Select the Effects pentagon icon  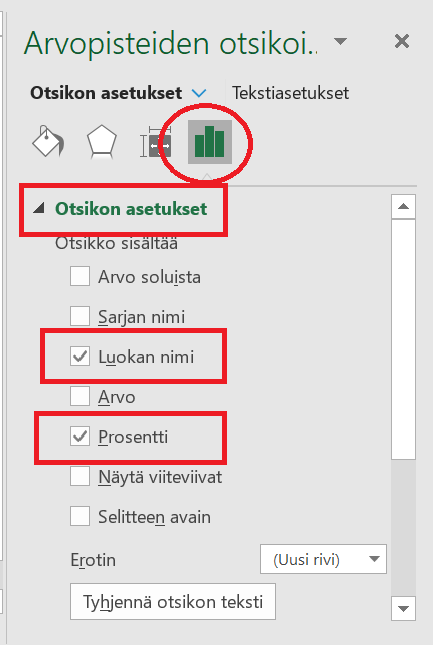(x=102, y=142)
